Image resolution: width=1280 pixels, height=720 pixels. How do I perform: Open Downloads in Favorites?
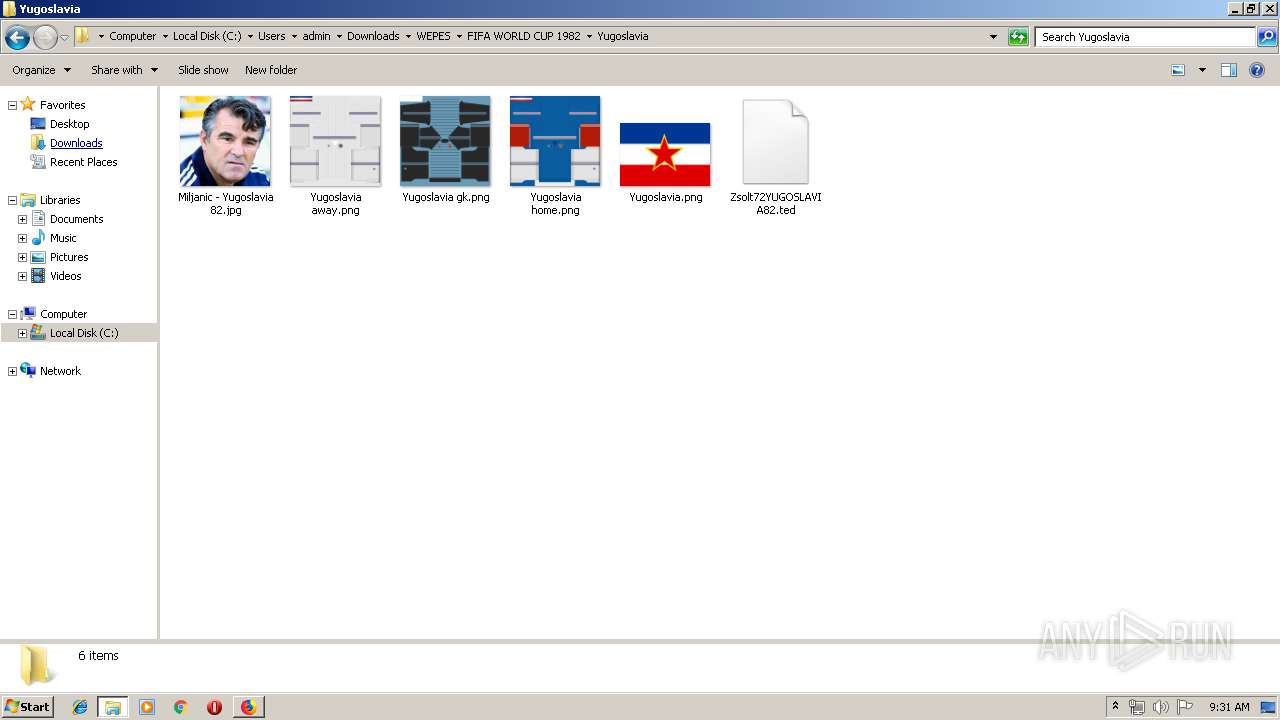pos(76,143)
